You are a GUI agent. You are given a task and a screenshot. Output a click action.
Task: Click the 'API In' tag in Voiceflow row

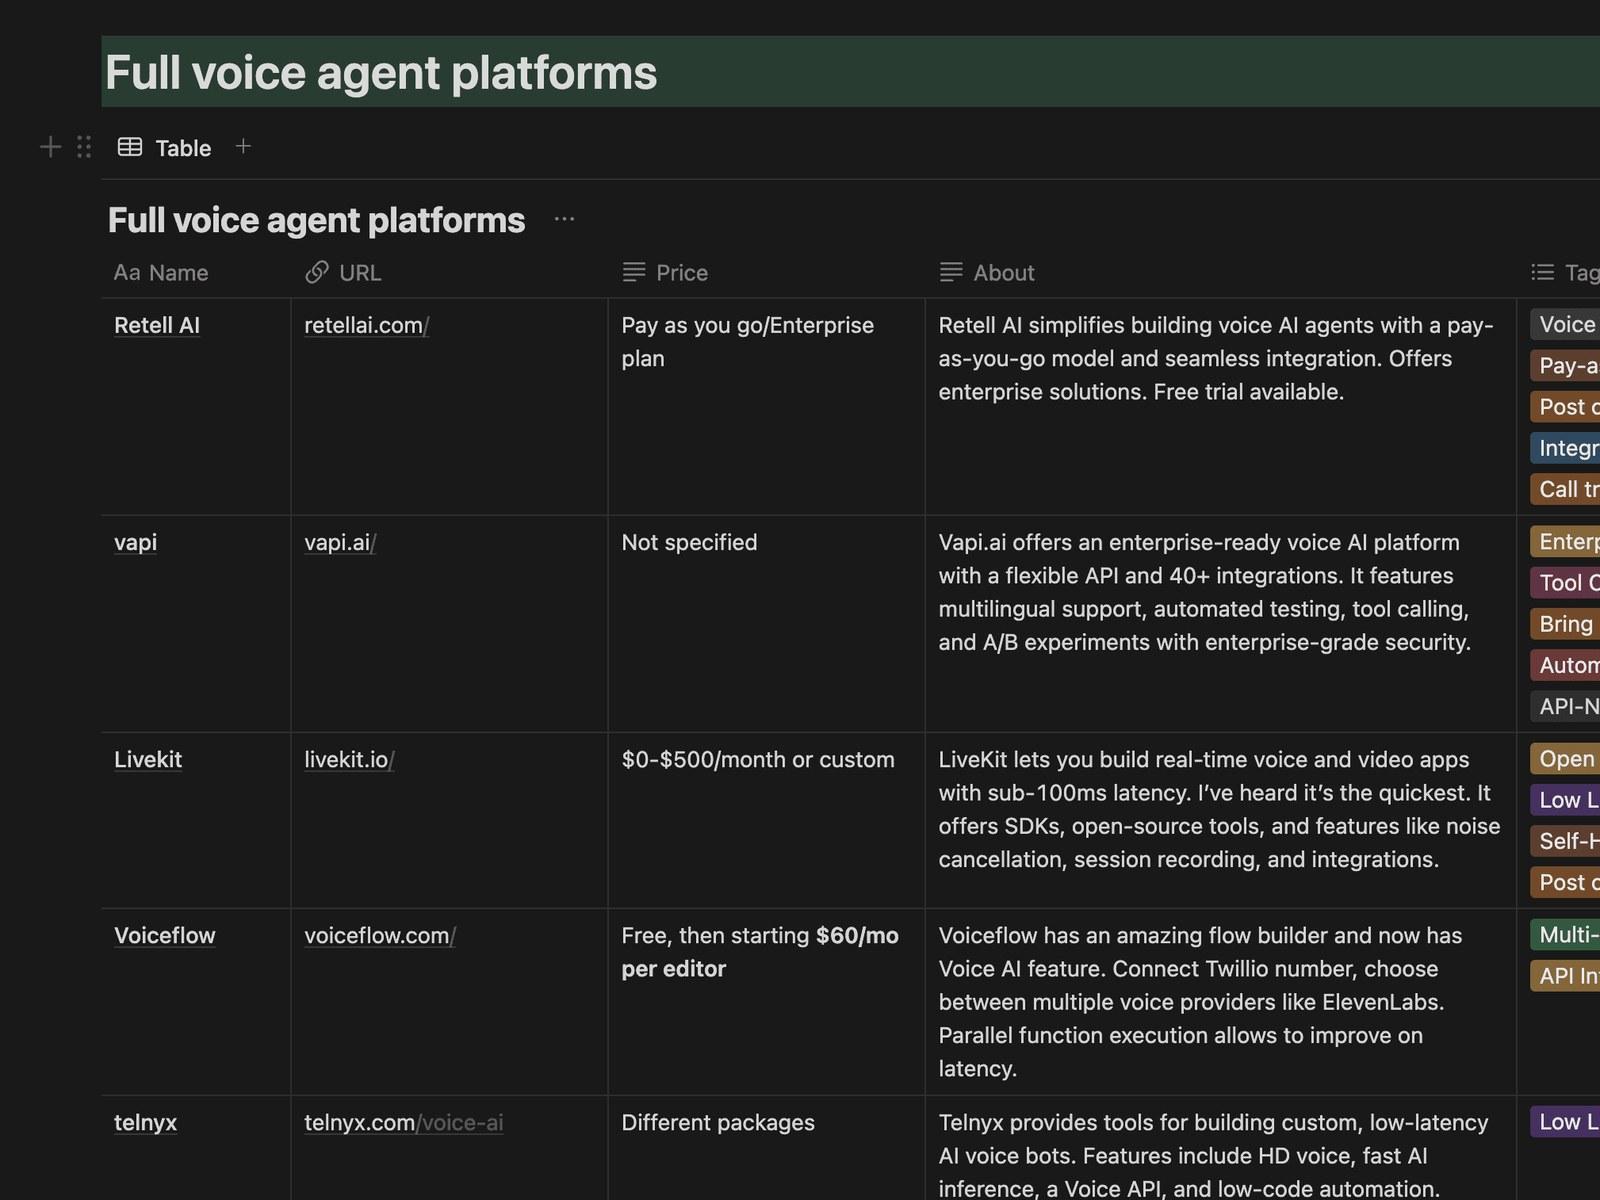[1565, 975]
